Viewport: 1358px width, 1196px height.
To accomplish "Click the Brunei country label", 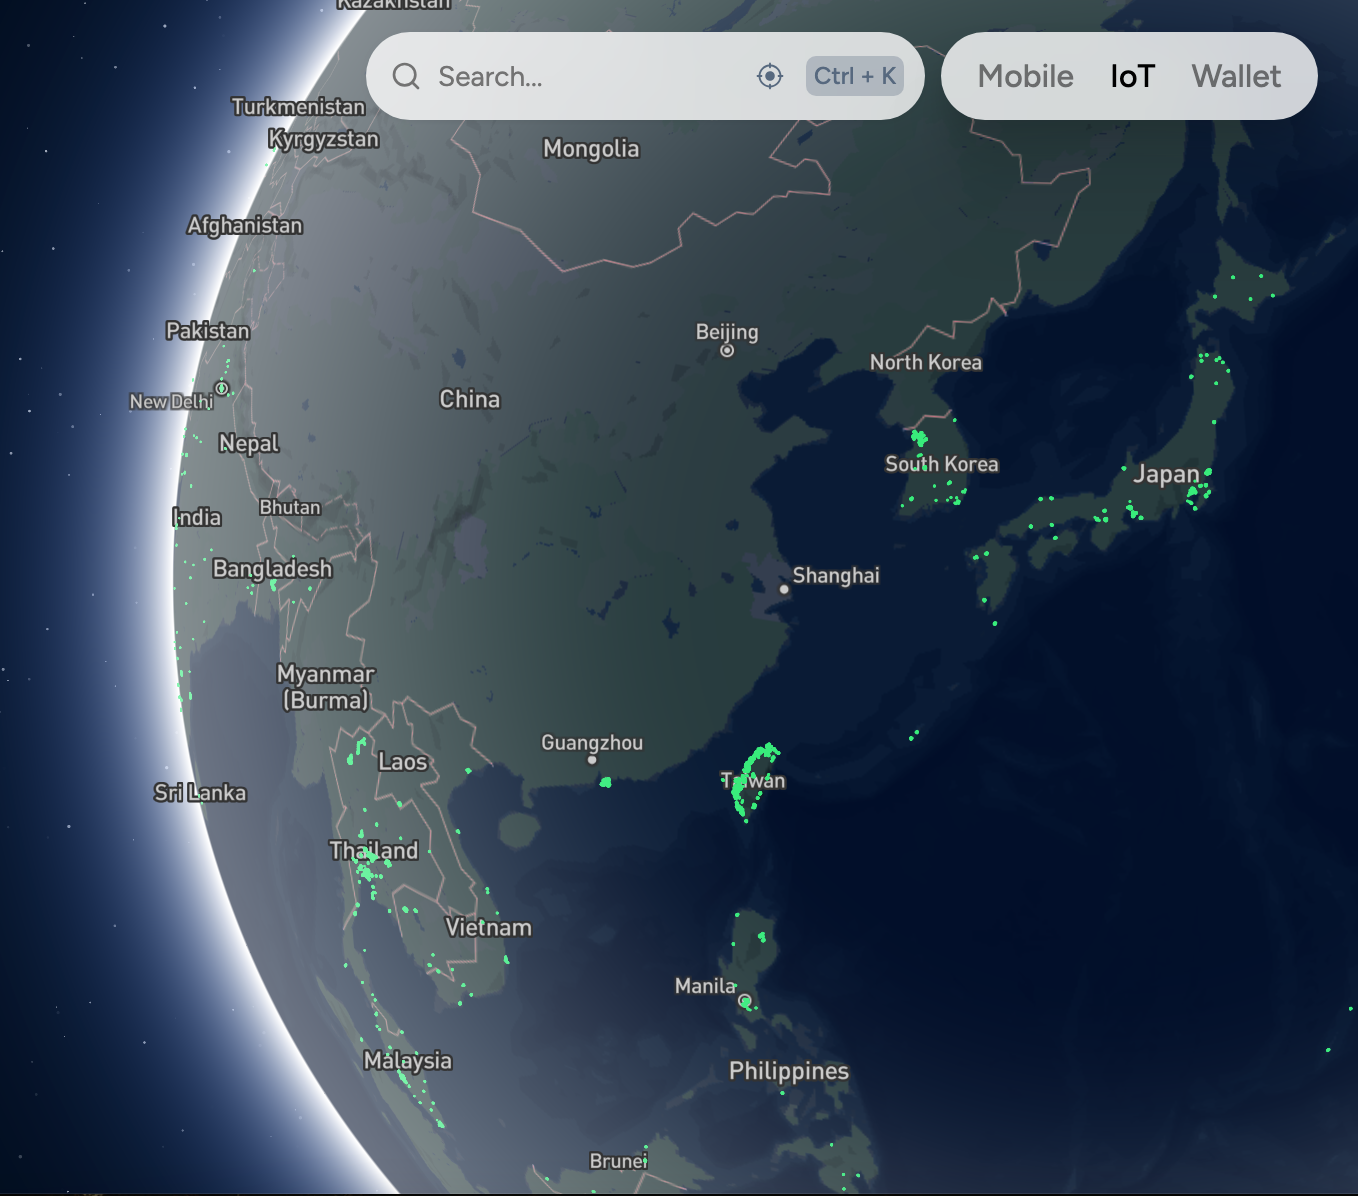I will (619, 1161).
